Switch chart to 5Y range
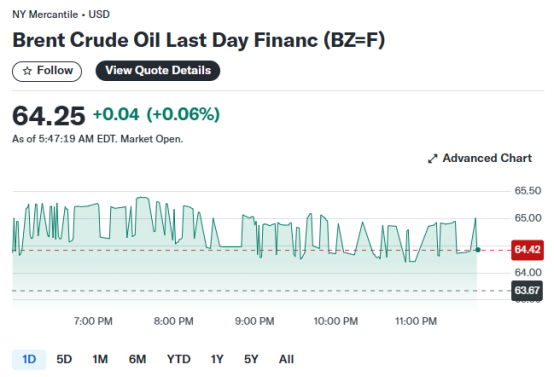 (x=251, y=359)
